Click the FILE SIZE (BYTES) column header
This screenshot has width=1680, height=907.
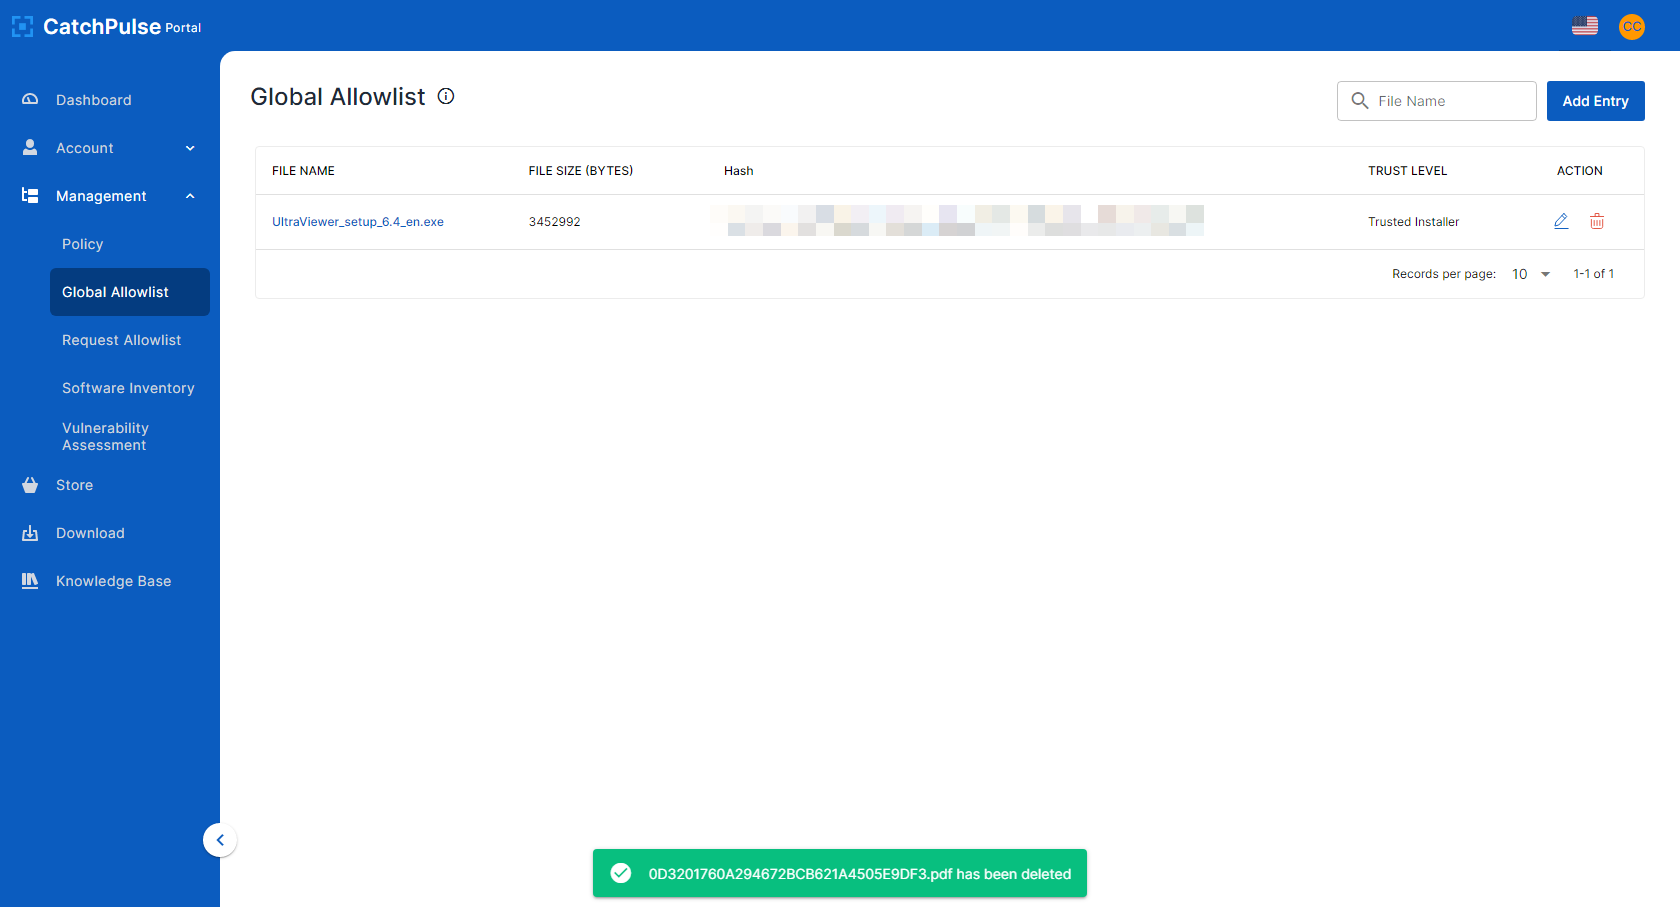coord(581,171)
